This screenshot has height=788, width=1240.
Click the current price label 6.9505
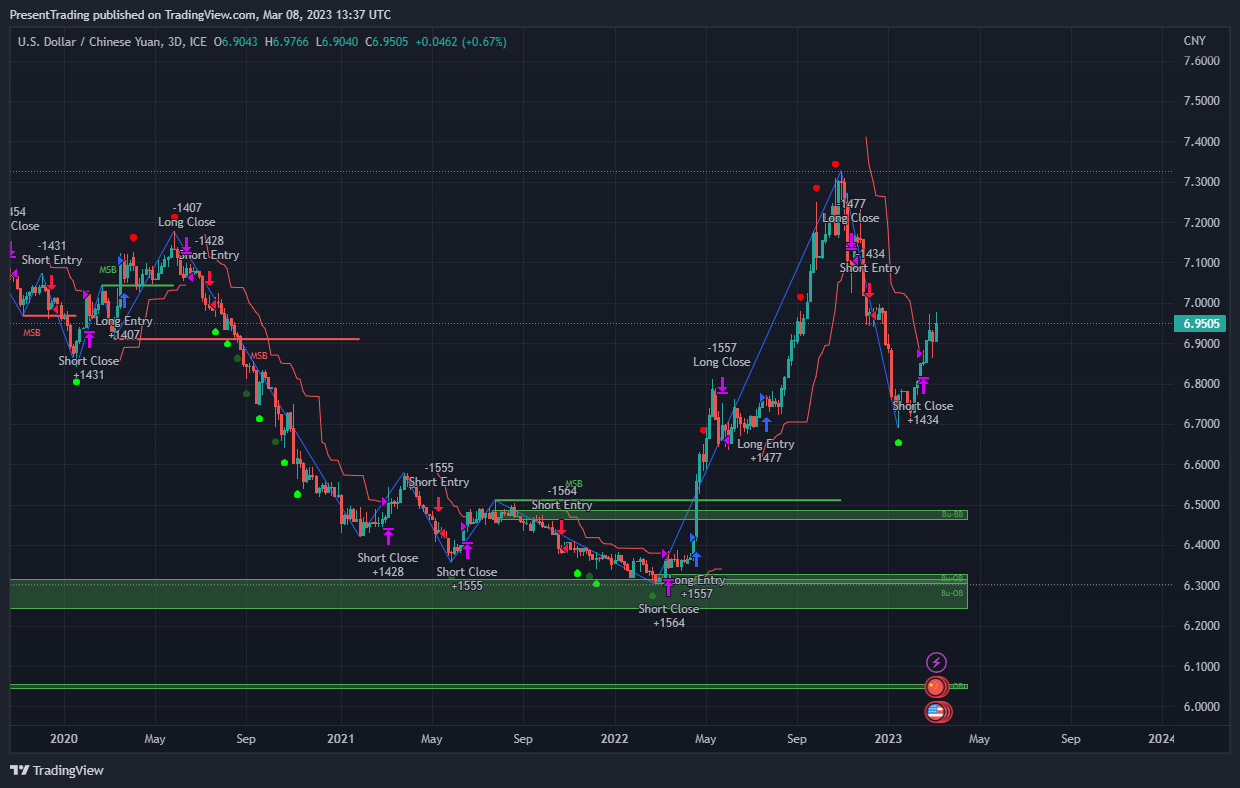[x=1201, y=324]
